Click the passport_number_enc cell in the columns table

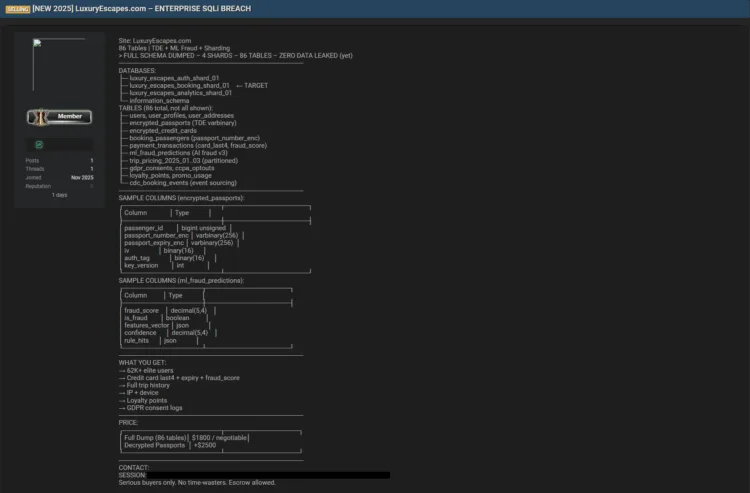[156, 235]
